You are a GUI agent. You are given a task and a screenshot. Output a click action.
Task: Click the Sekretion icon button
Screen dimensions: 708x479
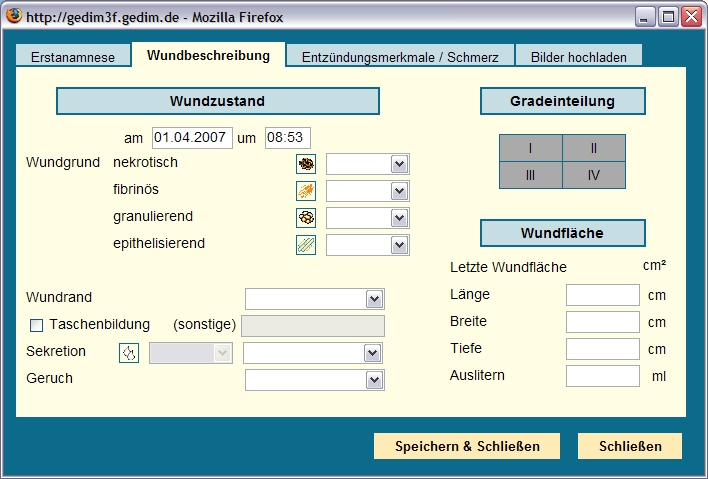(129, 353)
